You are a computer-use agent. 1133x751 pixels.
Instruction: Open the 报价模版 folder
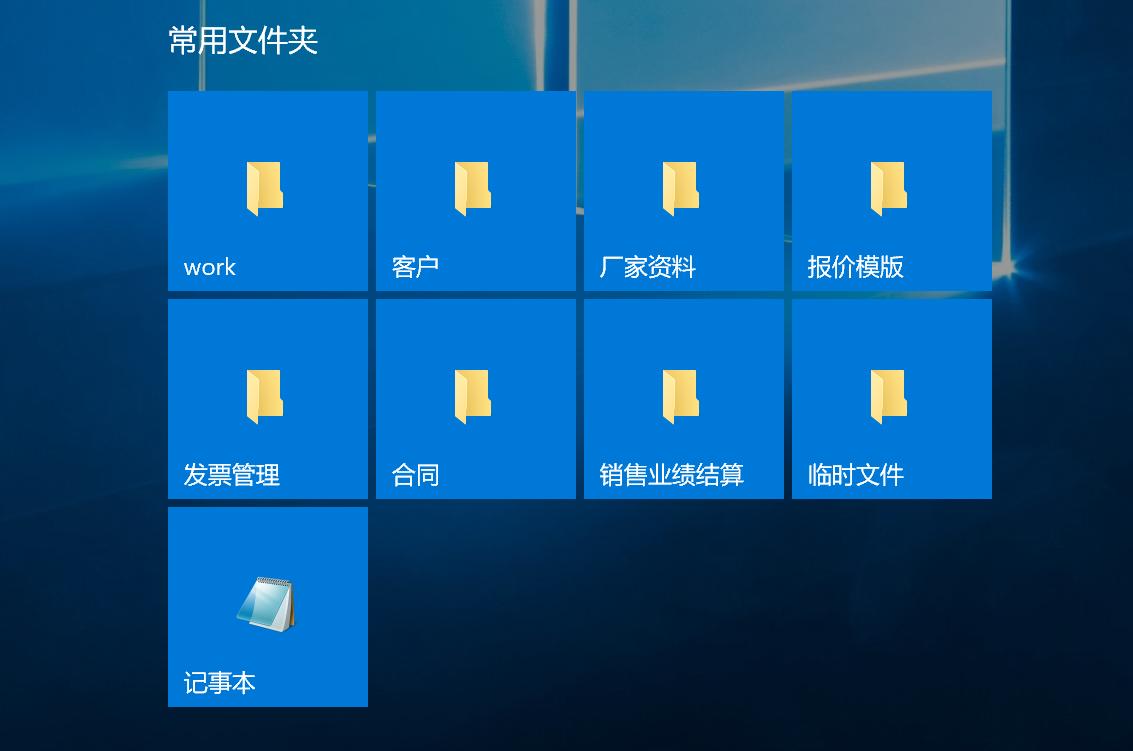[891, 190]
